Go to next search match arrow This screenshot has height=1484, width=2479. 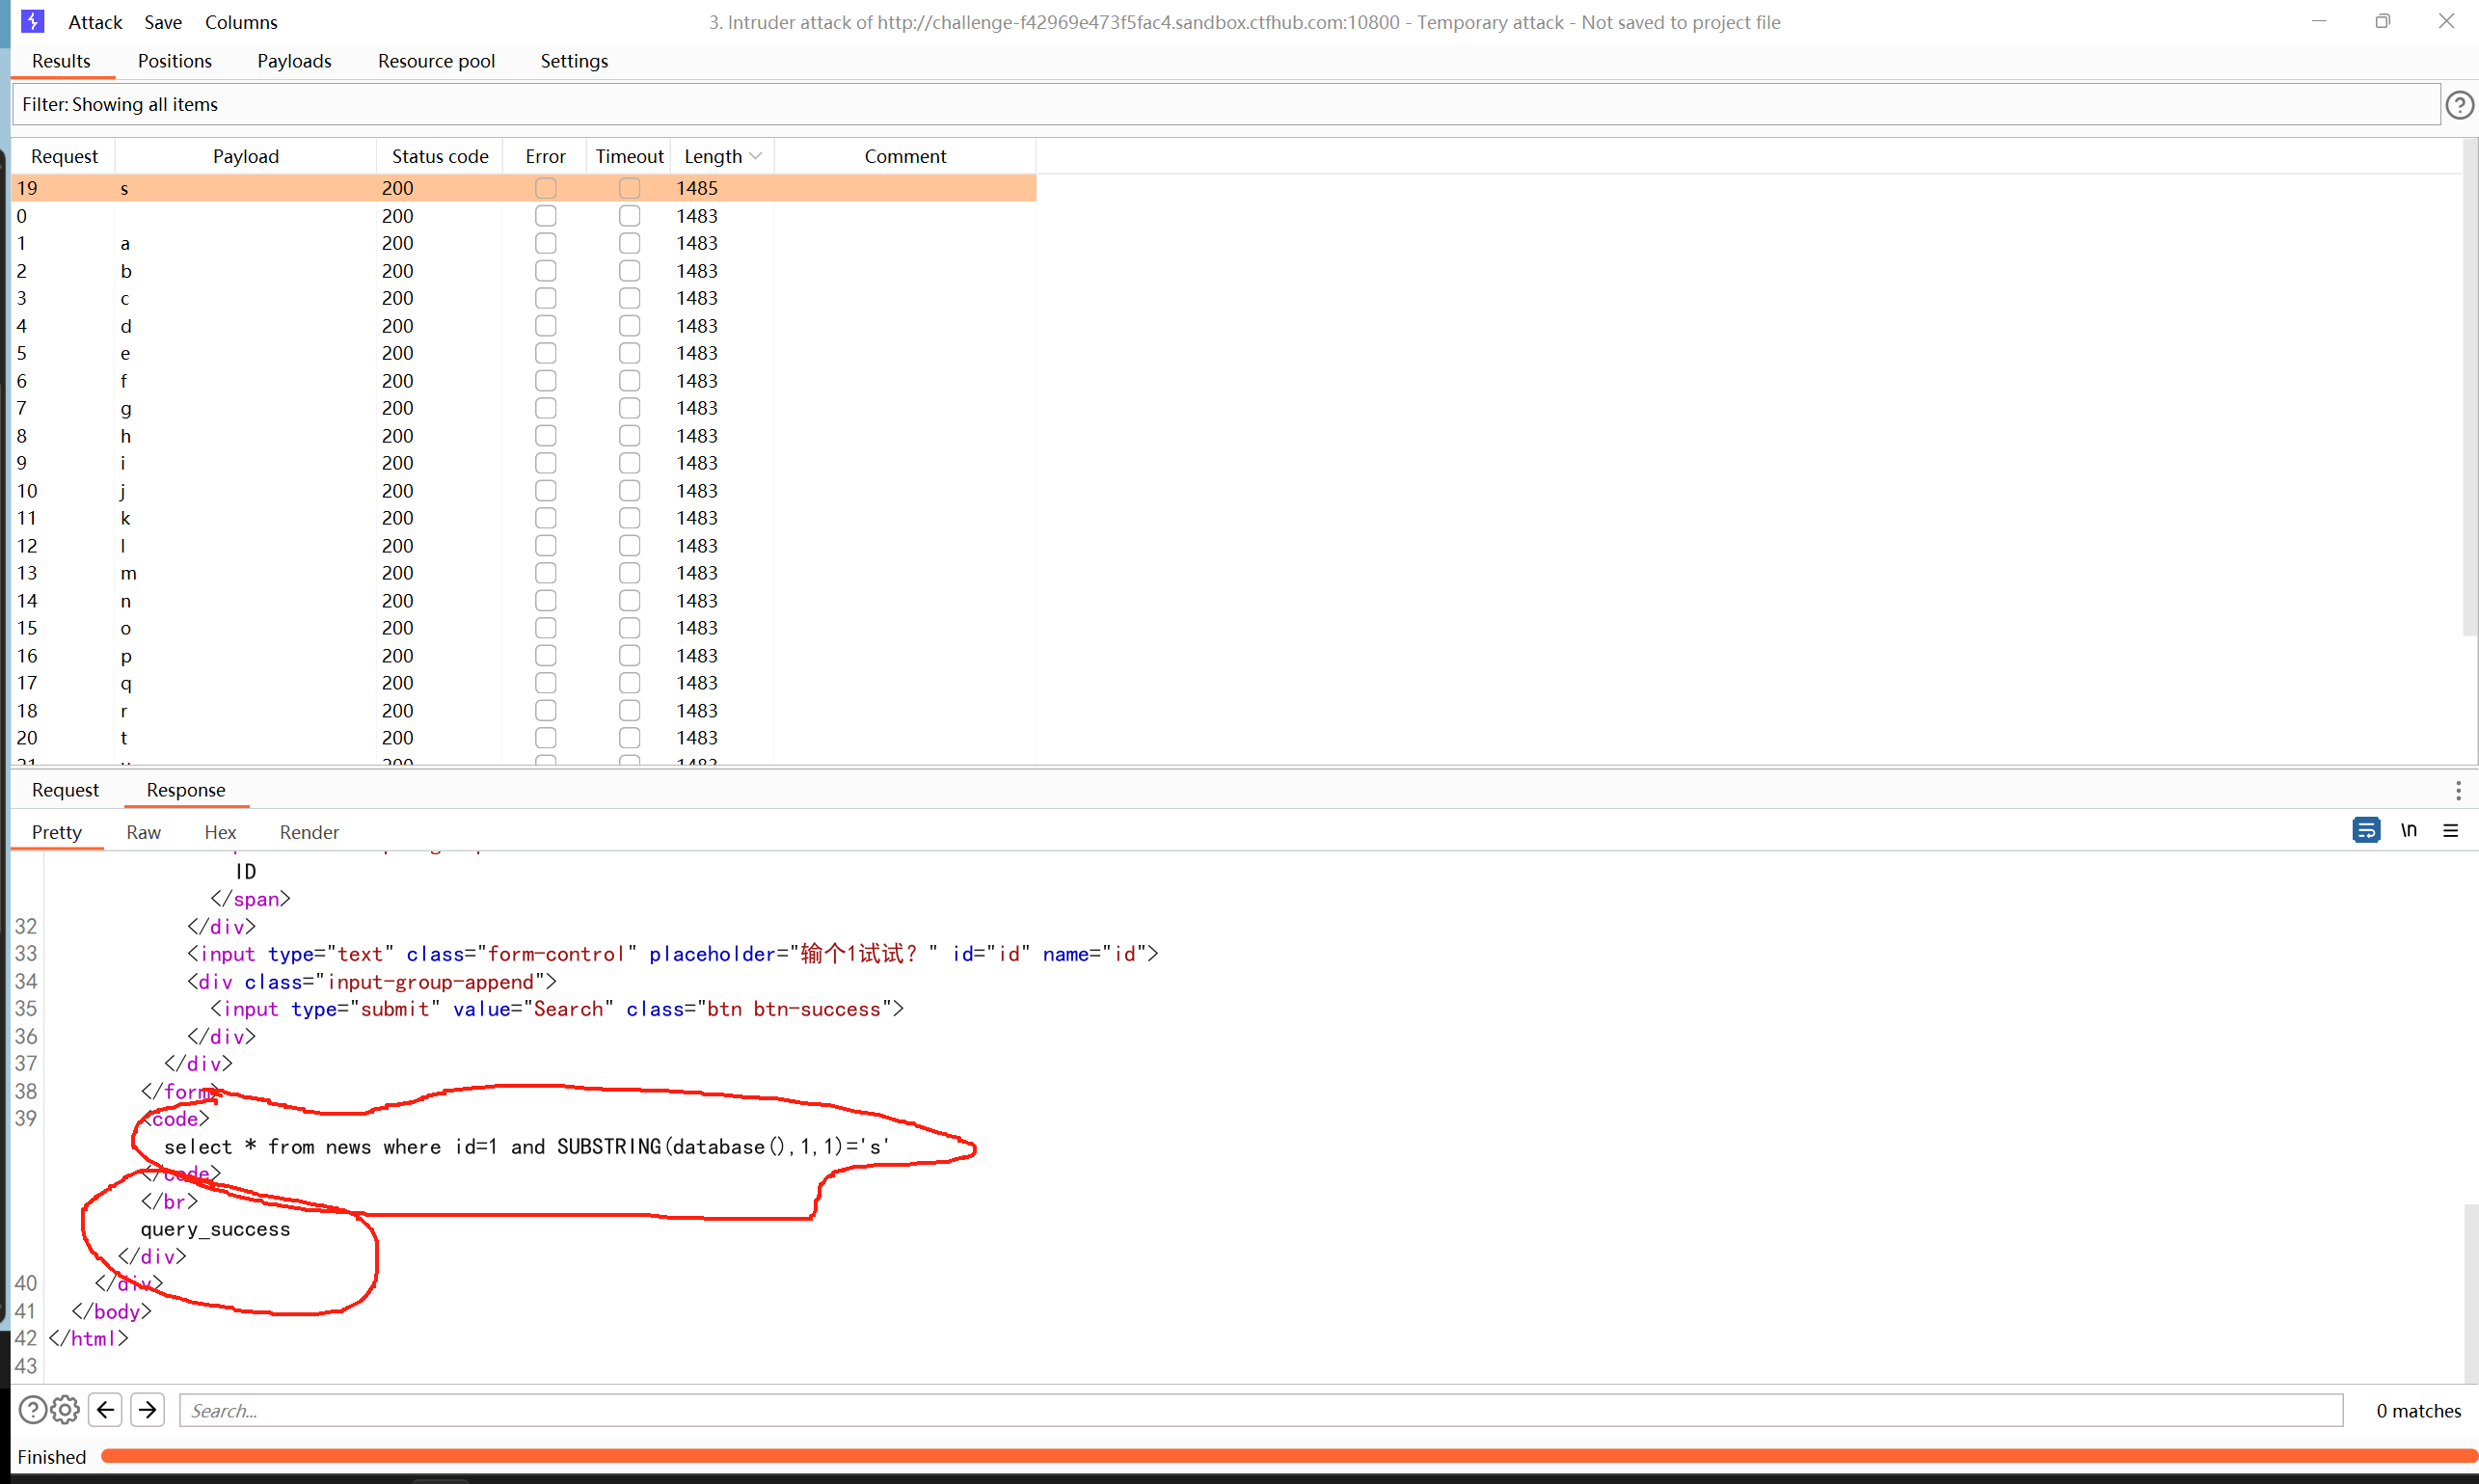148,1410
